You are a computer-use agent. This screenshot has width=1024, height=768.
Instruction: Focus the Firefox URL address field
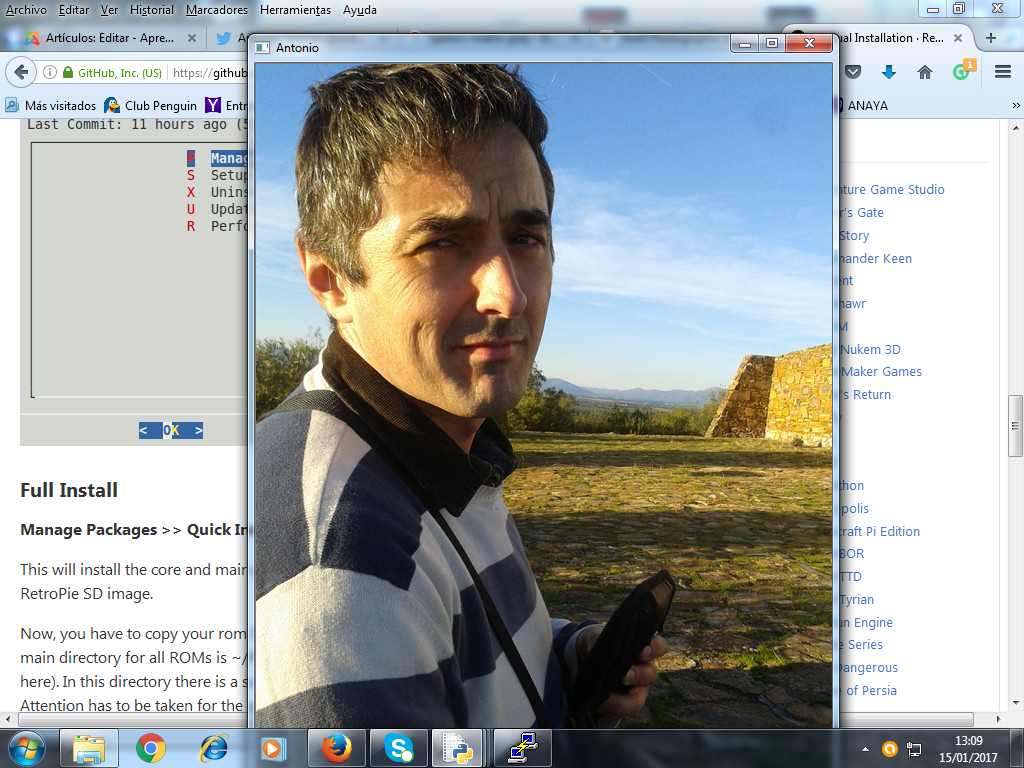coord(209,72)
